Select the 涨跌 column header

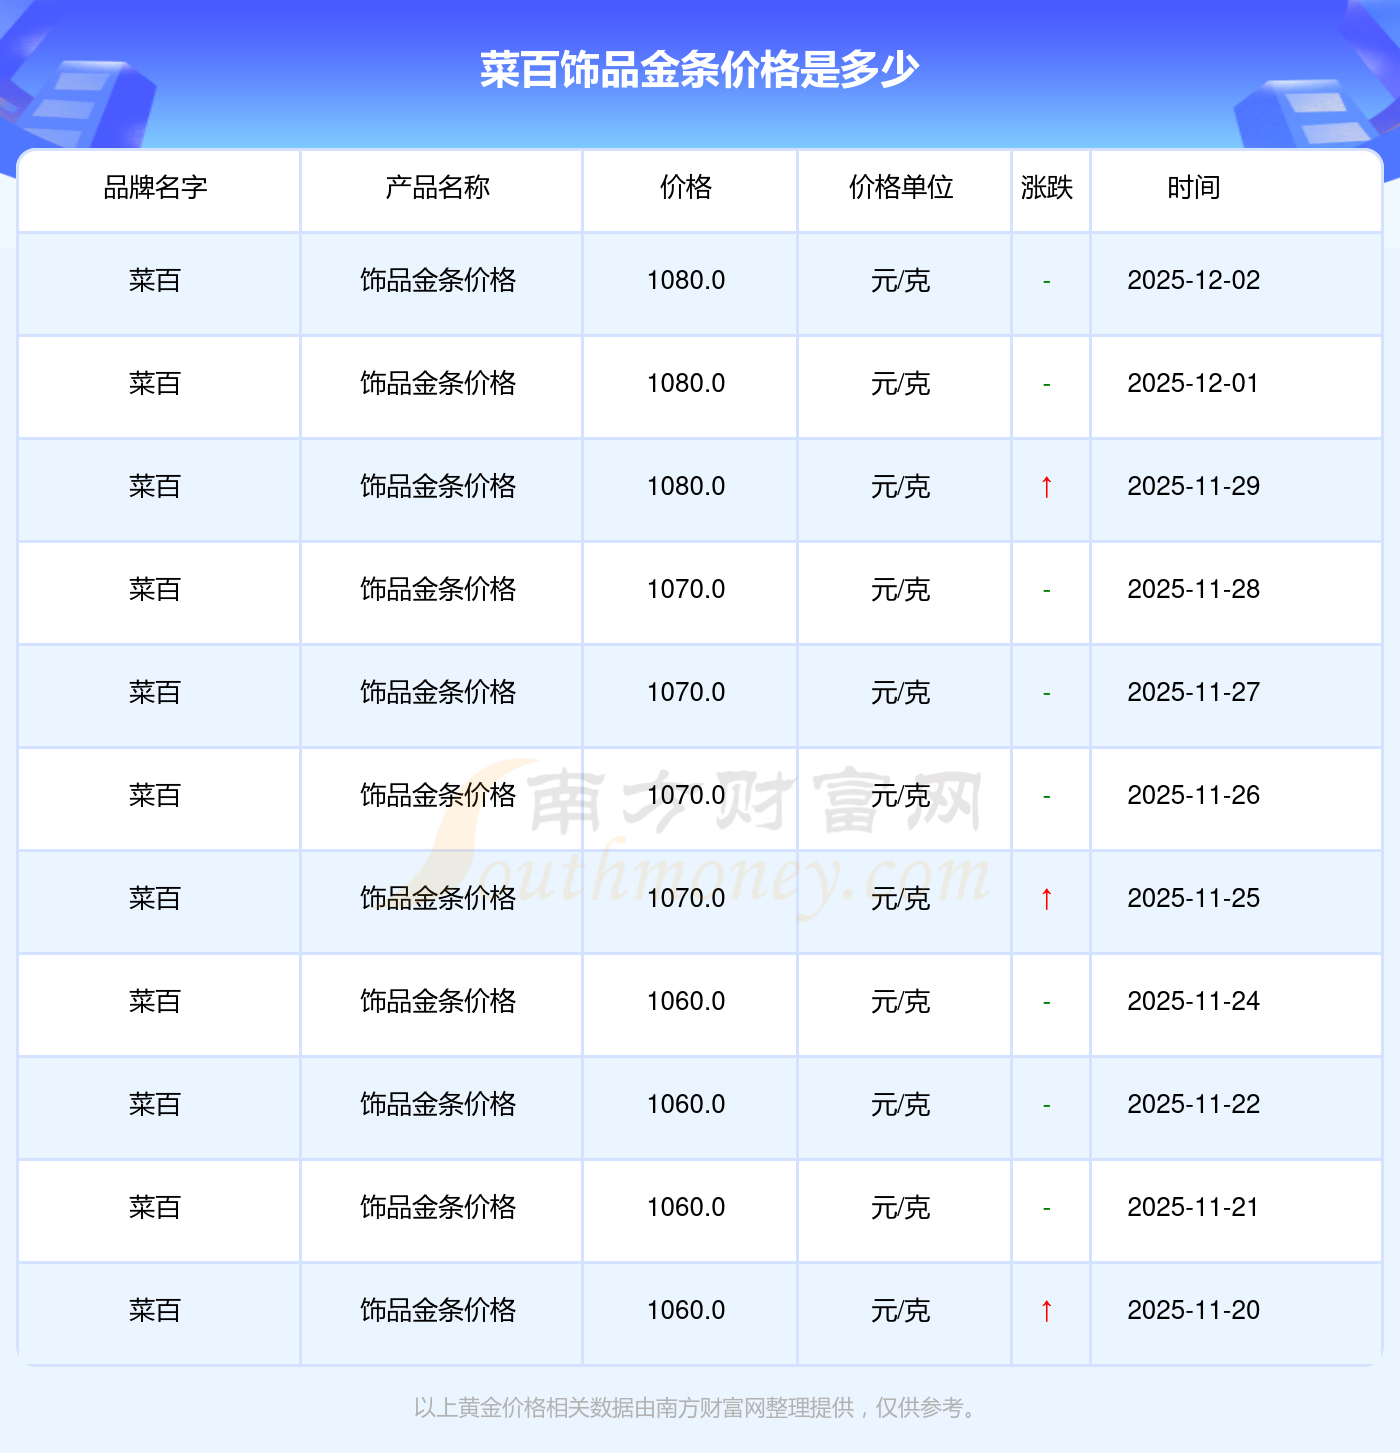click(1047, 187)
